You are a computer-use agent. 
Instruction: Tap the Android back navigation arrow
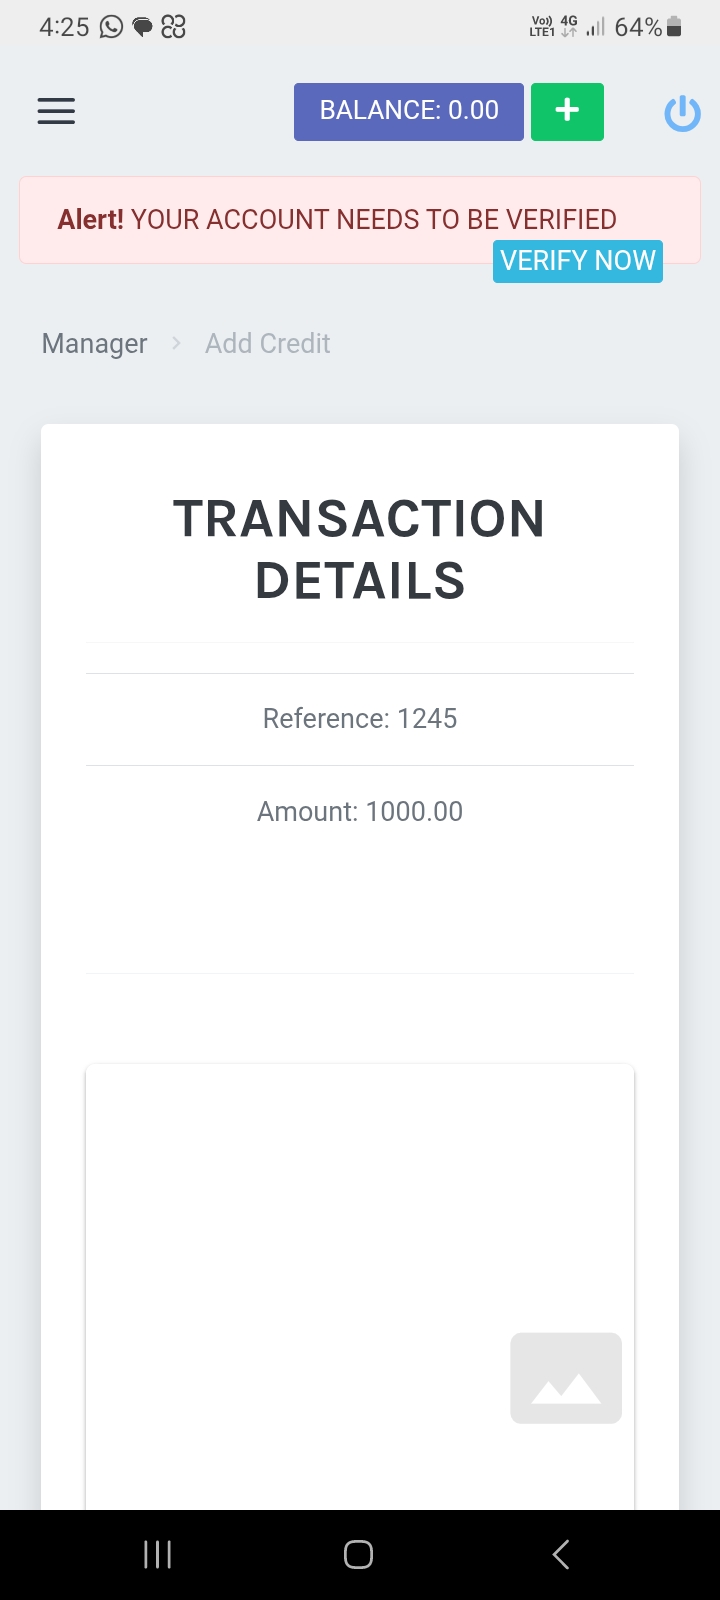tap(561, 1554)
